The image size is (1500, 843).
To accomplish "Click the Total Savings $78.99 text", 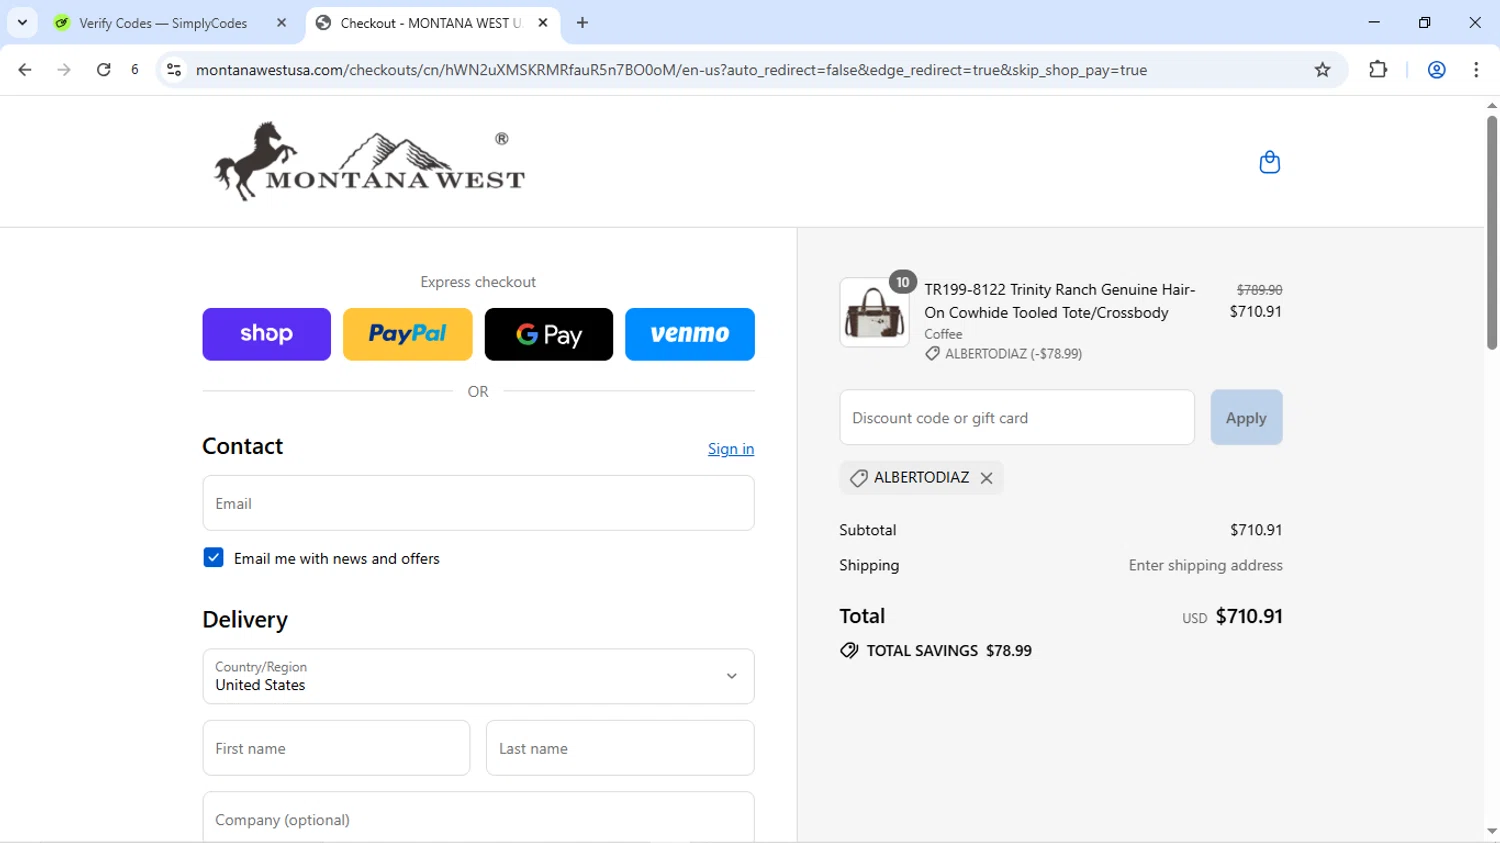I will (949, 650).
